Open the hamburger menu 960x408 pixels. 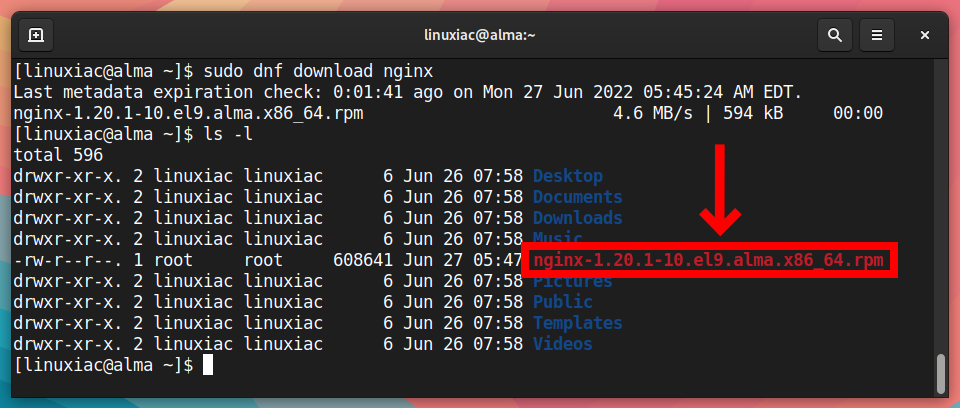[x=877, y=36]
